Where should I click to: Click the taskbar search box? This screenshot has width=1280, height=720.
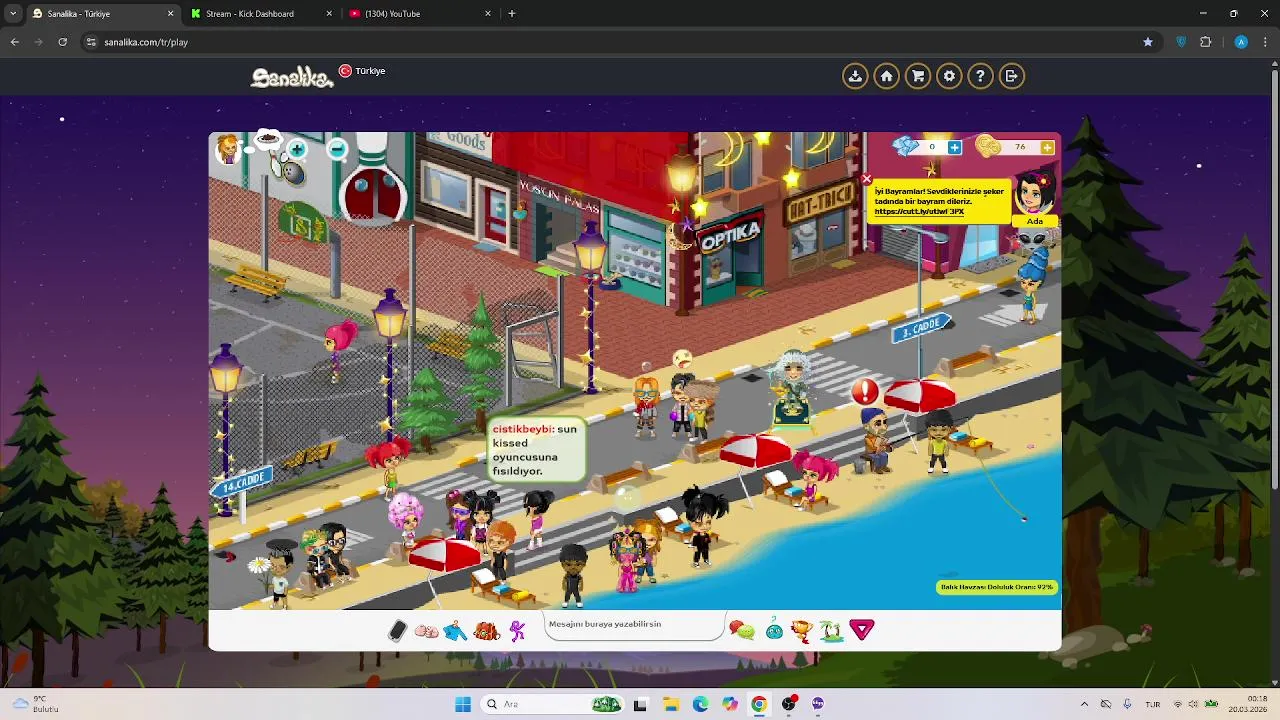(552, 704)
